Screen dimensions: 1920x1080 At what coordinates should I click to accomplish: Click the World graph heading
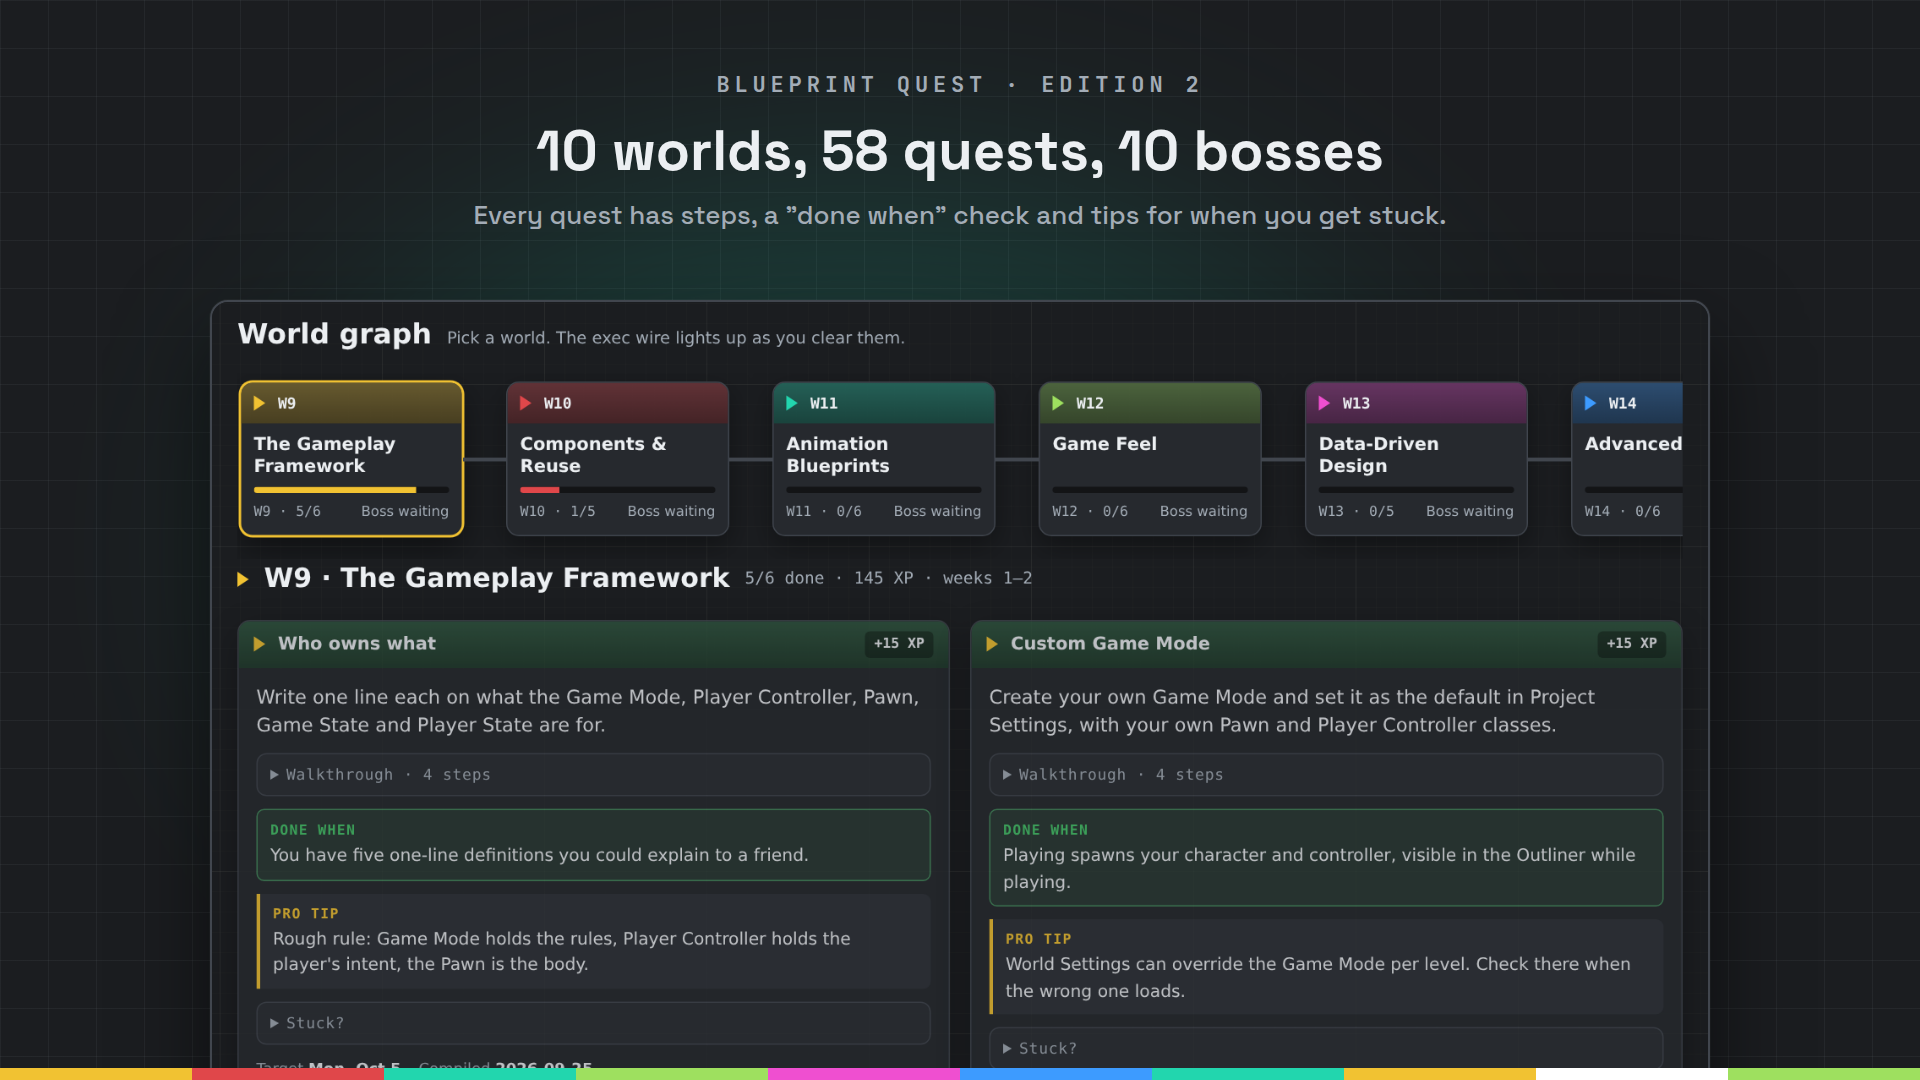[334, 334]
